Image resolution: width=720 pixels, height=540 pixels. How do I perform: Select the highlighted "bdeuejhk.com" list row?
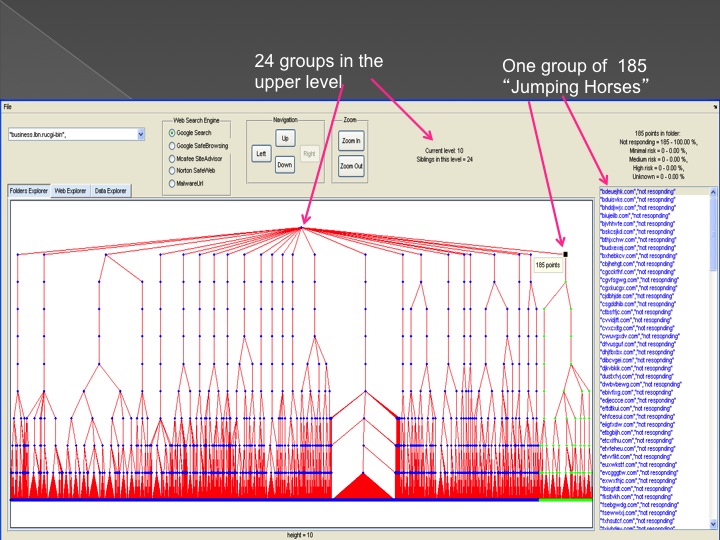[654, 191]
